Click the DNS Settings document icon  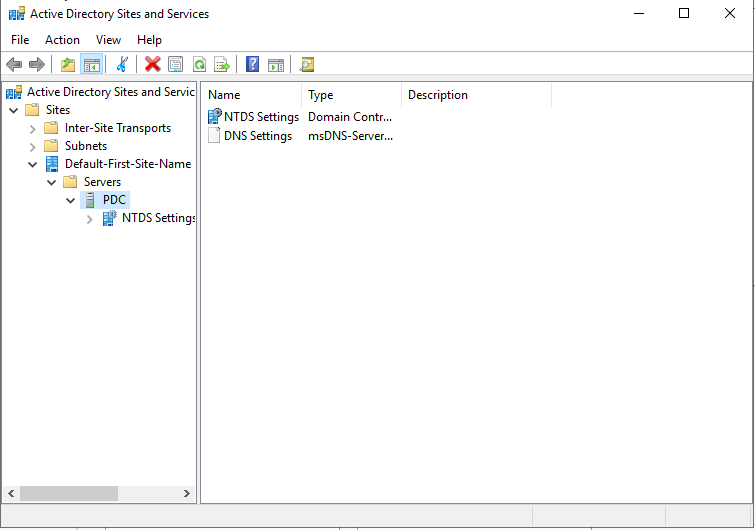(214, 136)
